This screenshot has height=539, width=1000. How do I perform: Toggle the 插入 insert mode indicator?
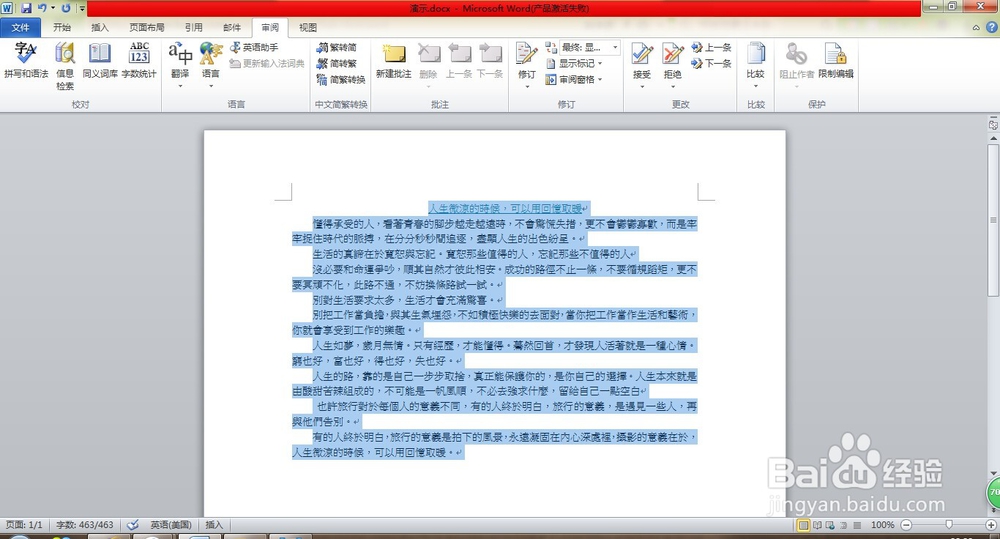point(214,524)
